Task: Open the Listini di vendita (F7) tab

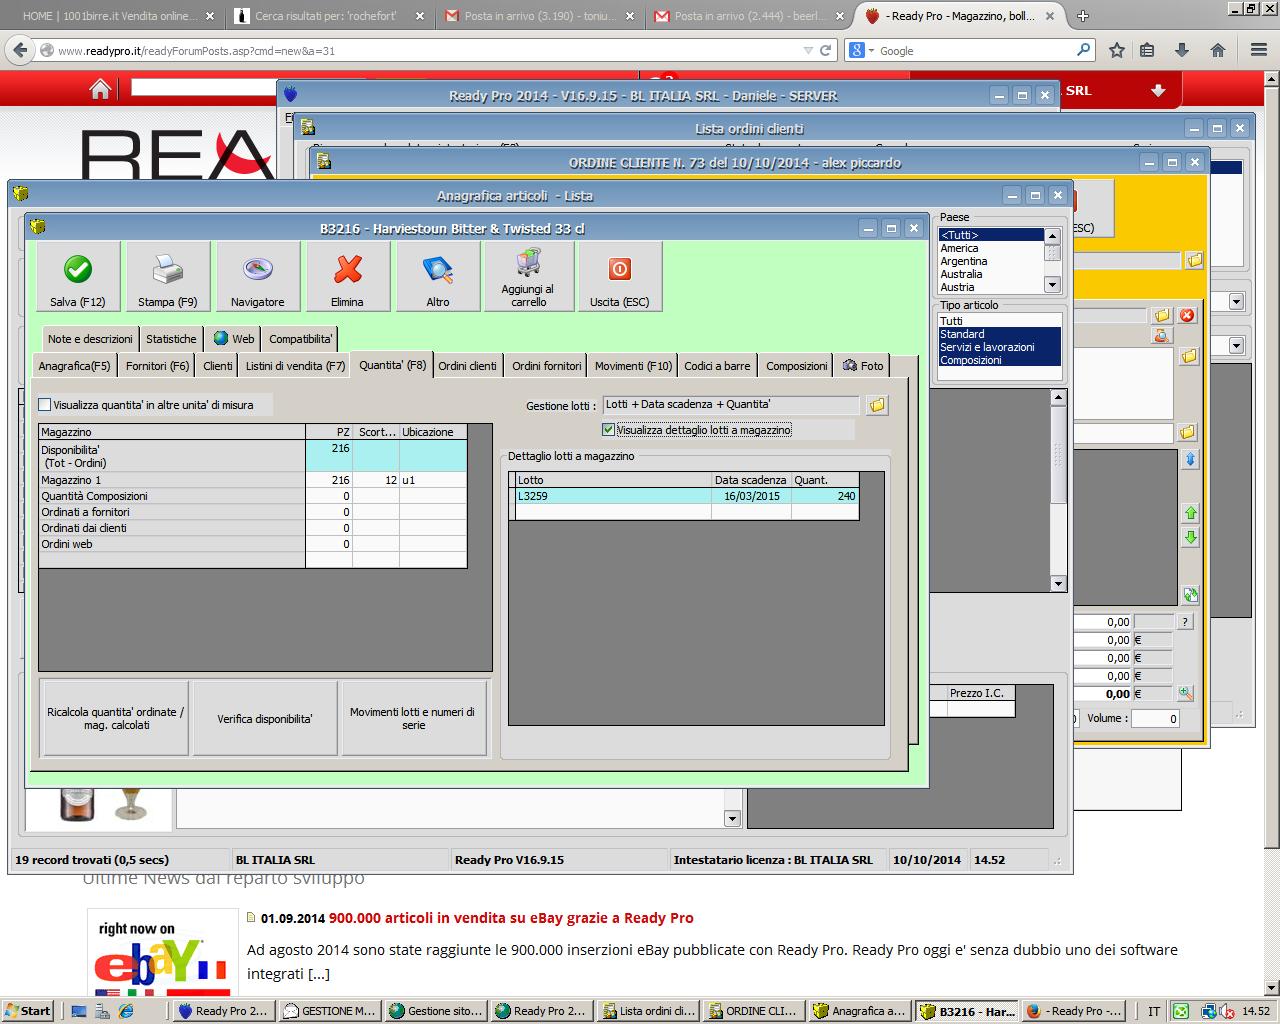Action: [295, 366]
